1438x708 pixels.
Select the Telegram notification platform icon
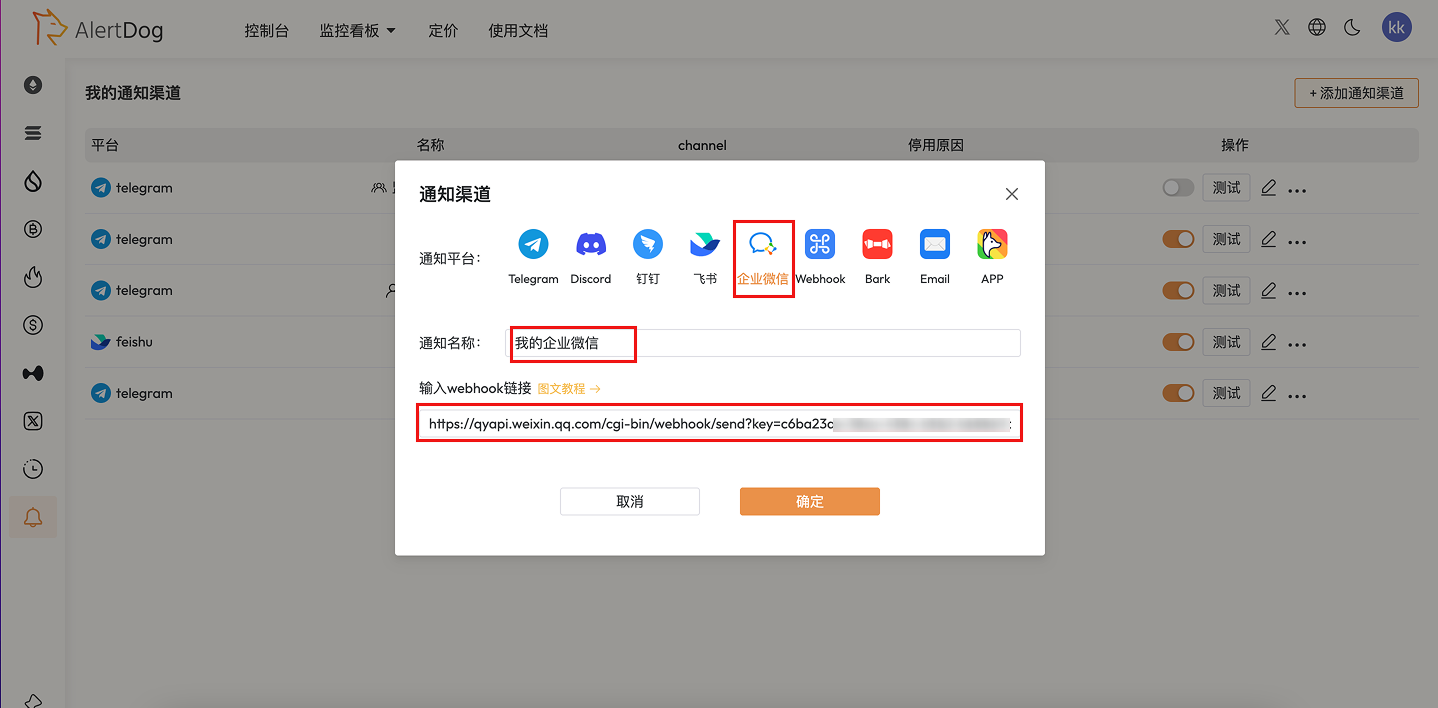[x=533, y=243]
